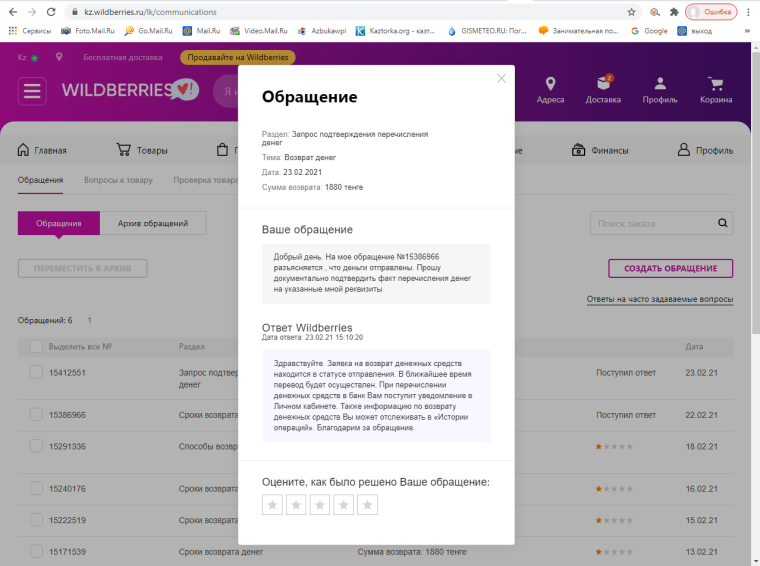
Task: Open the Финансы section
Action: (x=600, y=150)
